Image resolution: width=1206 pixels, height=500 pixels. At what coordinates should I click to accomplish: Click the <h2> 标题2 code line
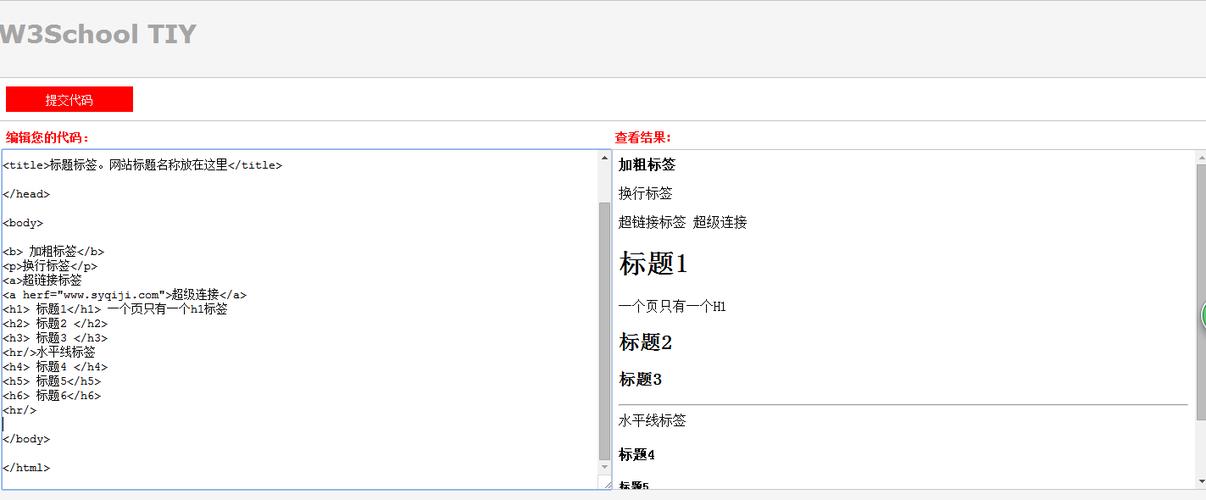click(x=55, y=323)
